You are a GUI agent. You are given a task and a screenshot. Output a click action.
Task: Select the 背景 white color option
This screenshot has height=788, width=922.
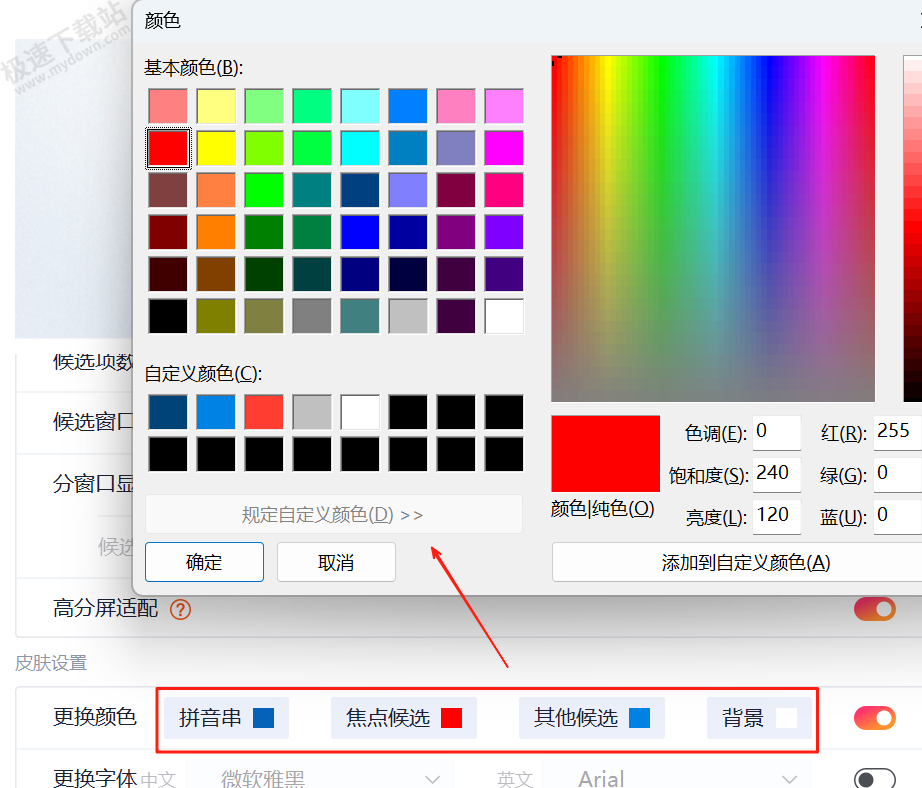click(x=758, y=718)
